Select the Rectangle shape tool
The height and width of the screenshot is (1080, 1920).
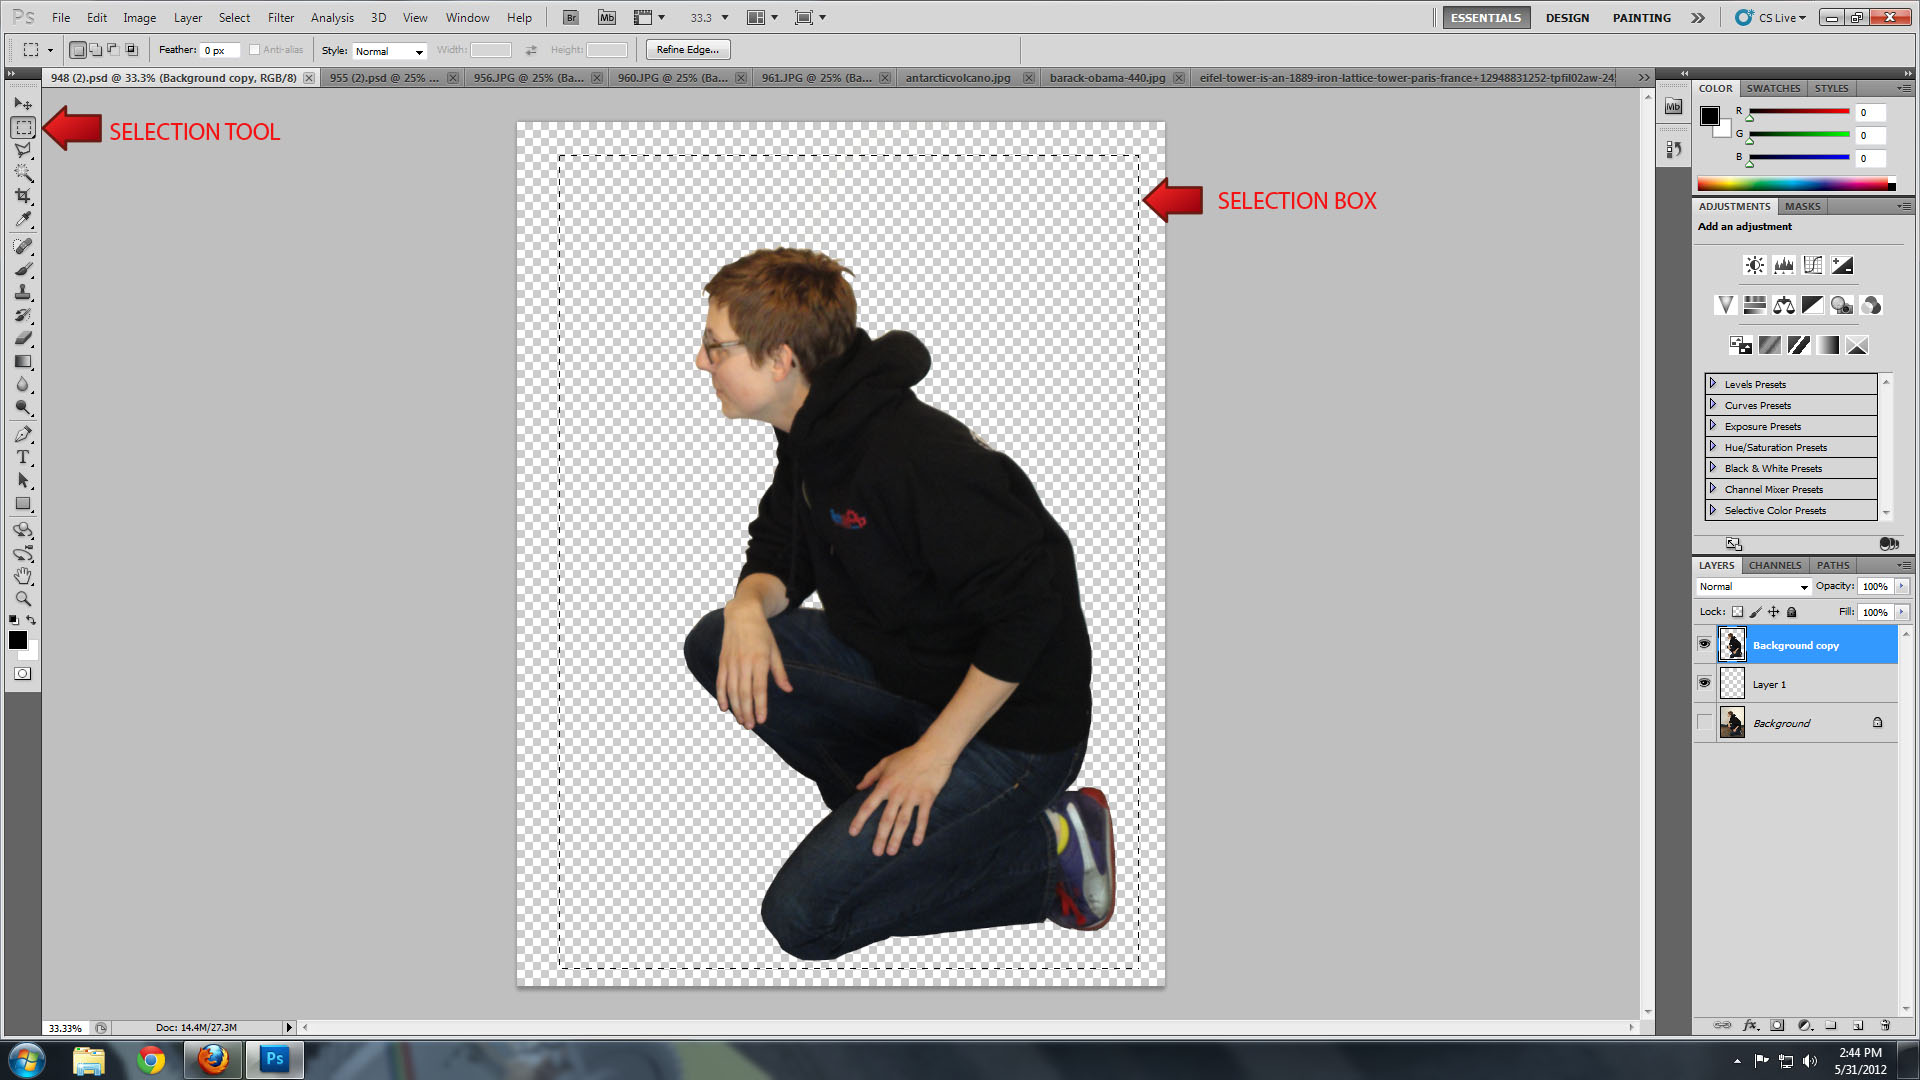[23, 503]
